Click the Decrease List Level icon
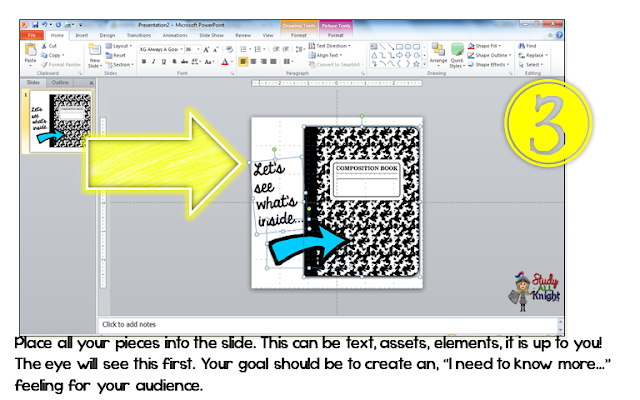Viewport: 640px width, 400px height. (x=276, y=49)
